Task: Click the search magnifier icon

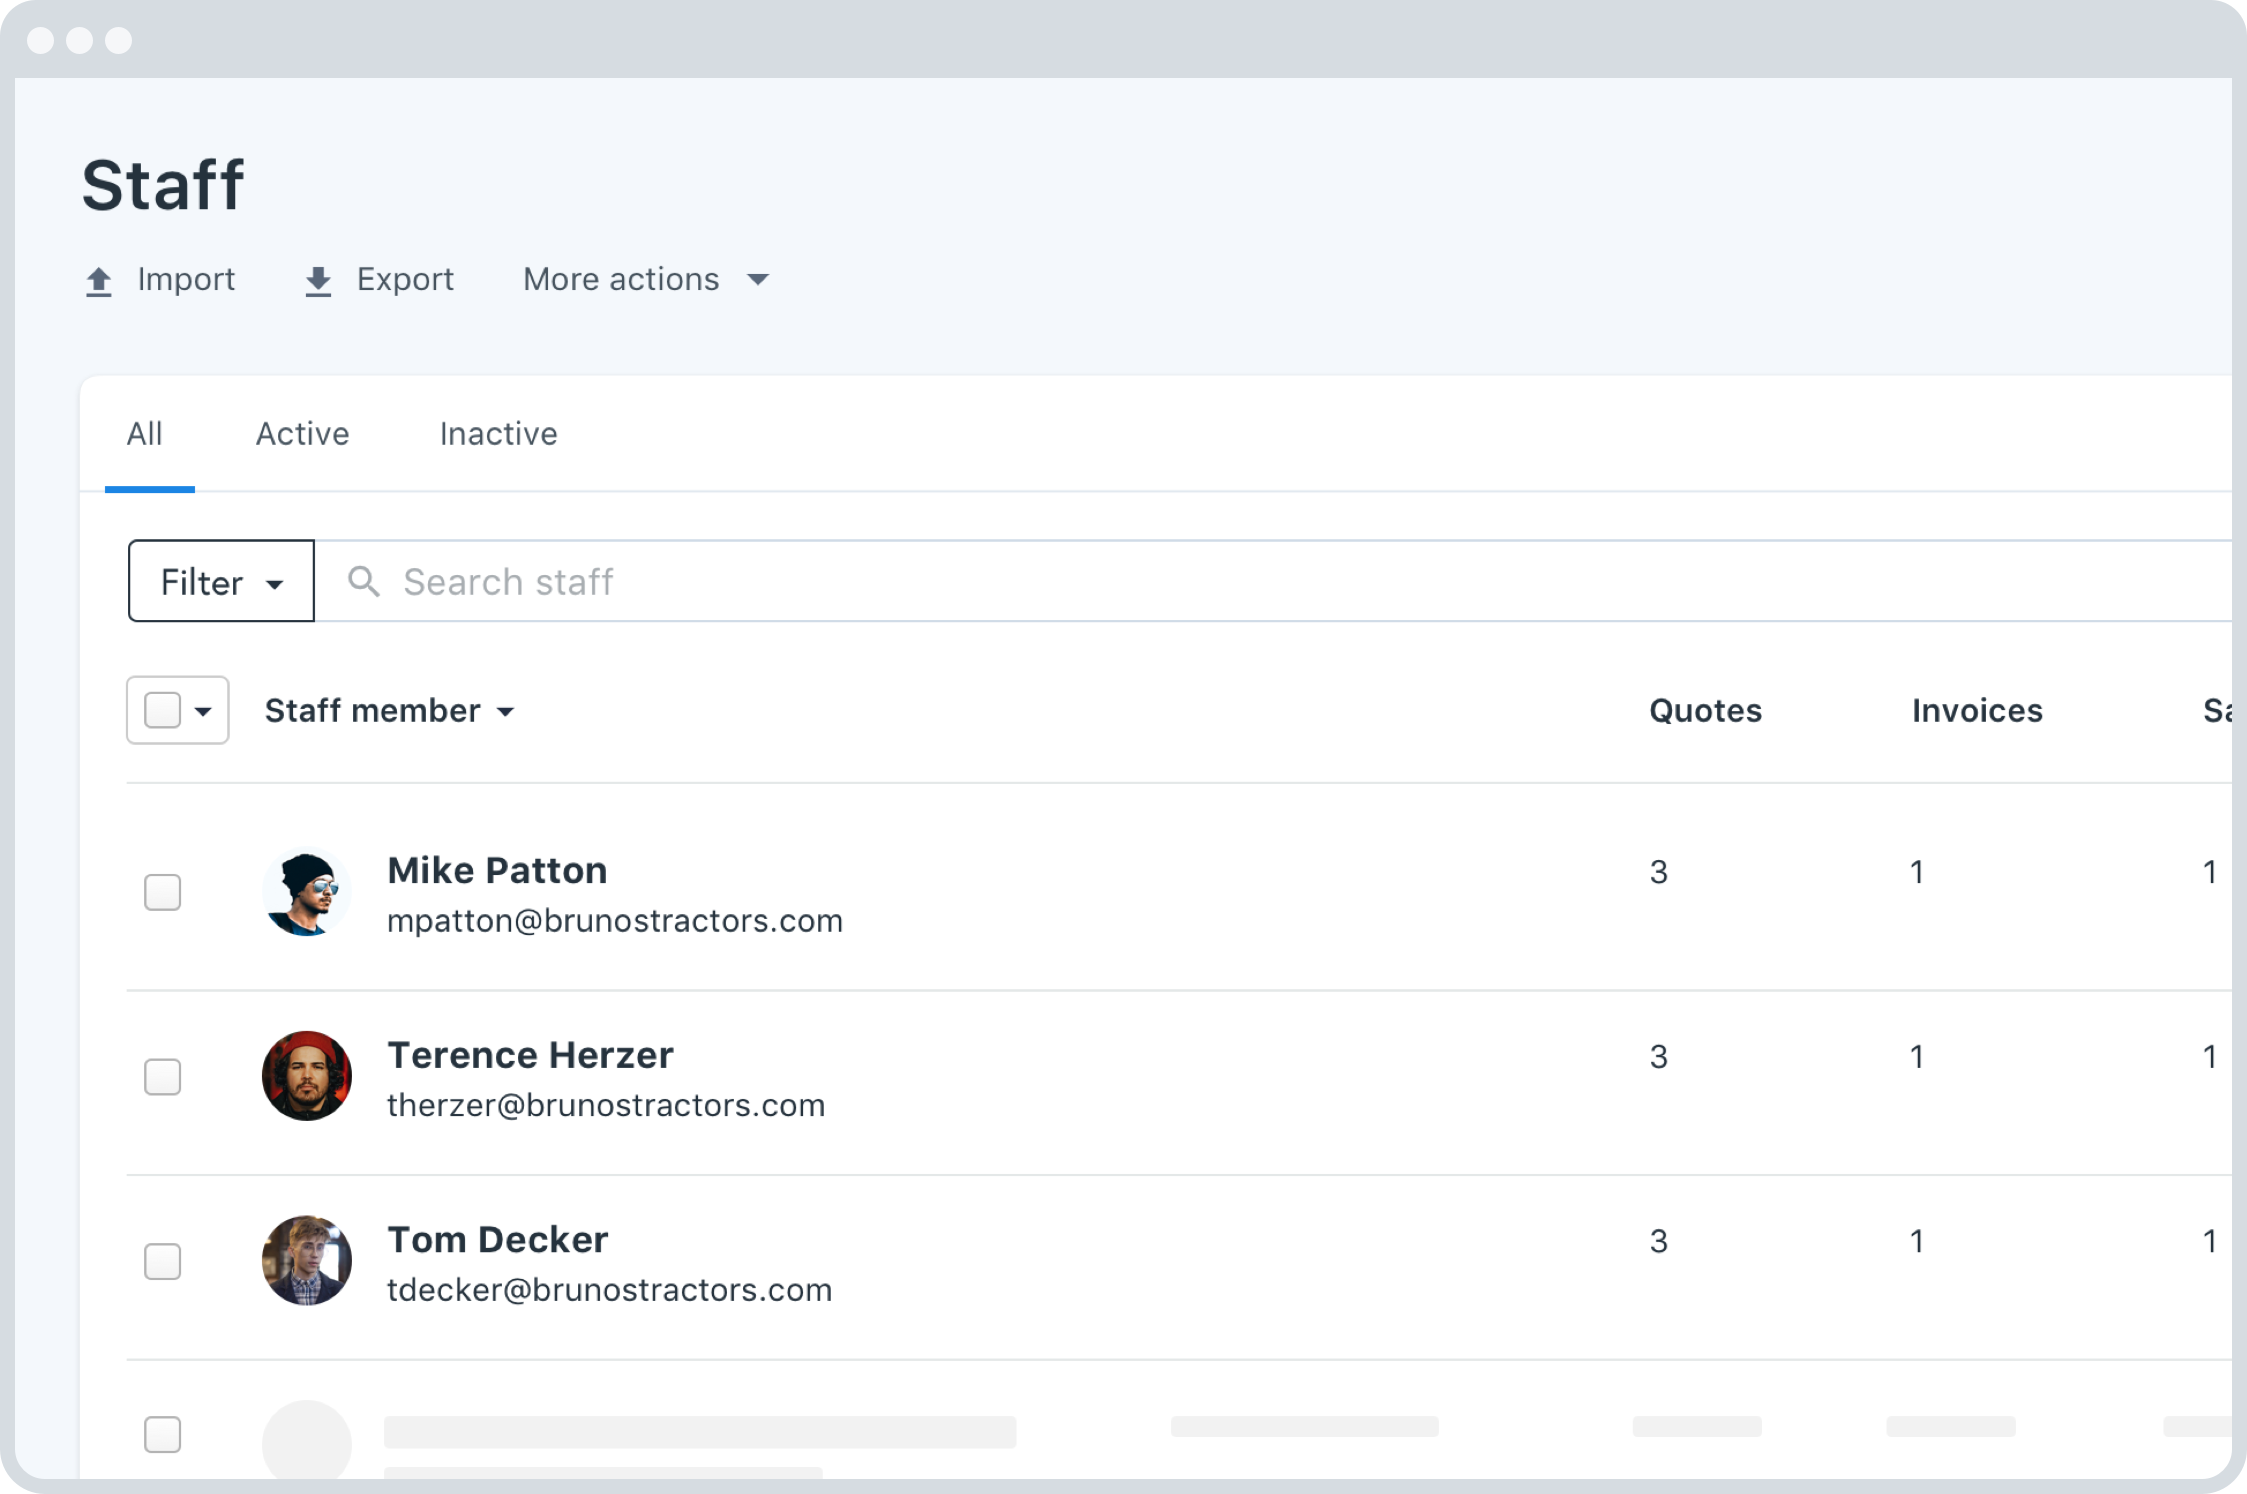Action: pos(362,580)
